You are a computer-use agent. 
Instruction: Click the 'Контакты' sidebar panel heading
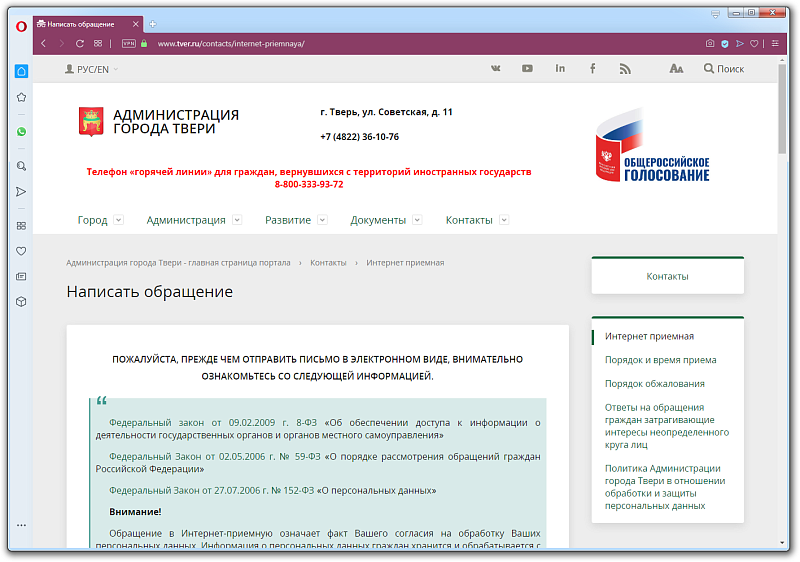[667, 276]
